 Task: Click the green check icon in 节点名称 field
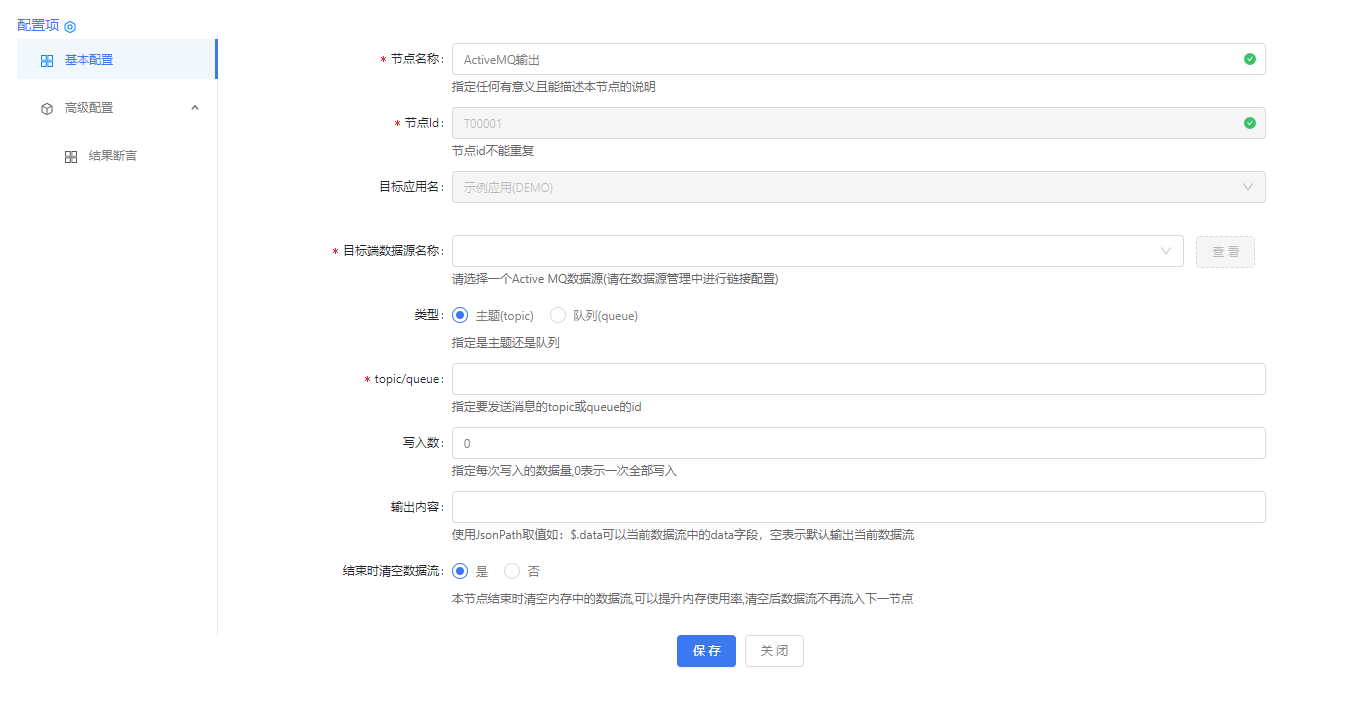click(1249, 59)
